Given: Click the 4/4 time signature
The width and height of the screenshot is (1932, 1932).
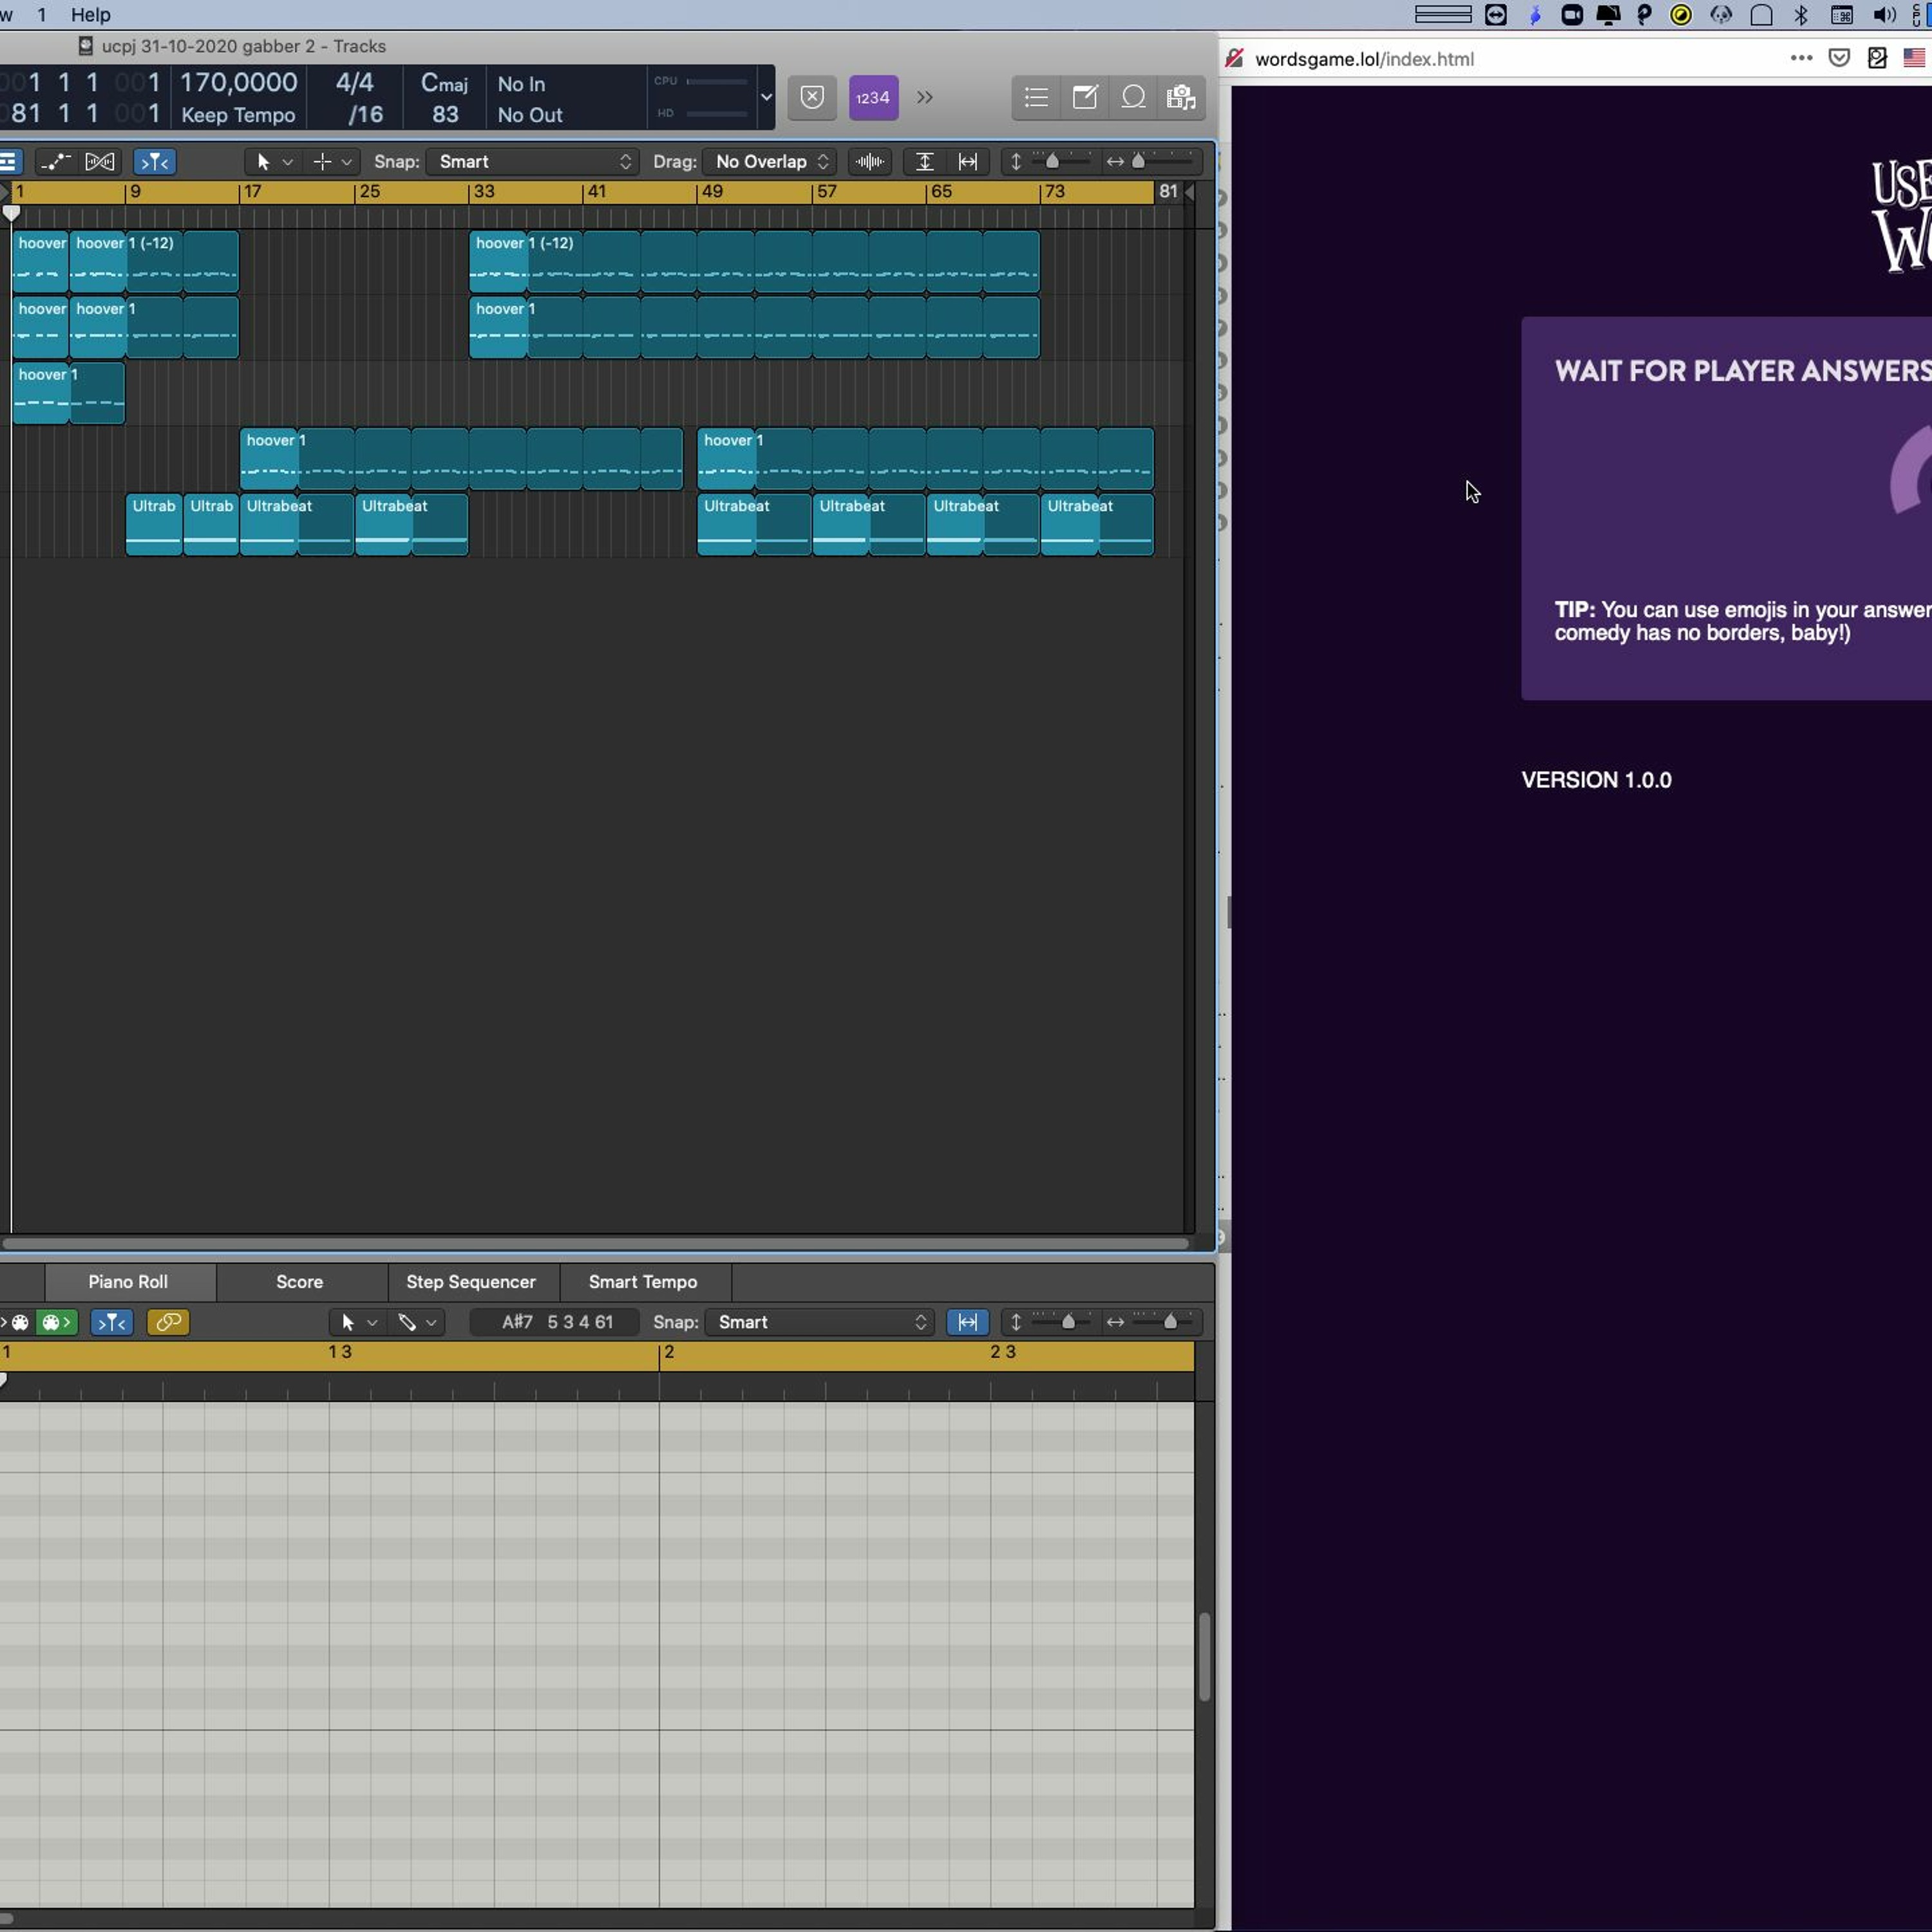Looking at the screenshot, I should (x=354, y=82).
